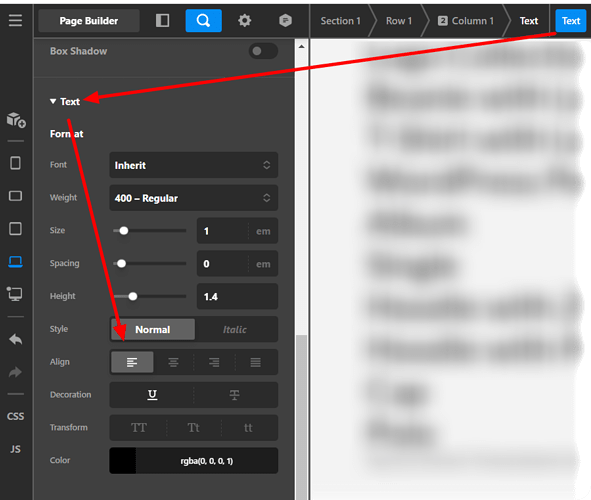Open the black text color swatch
The image size is (591, 500).
tap(122, 460)
